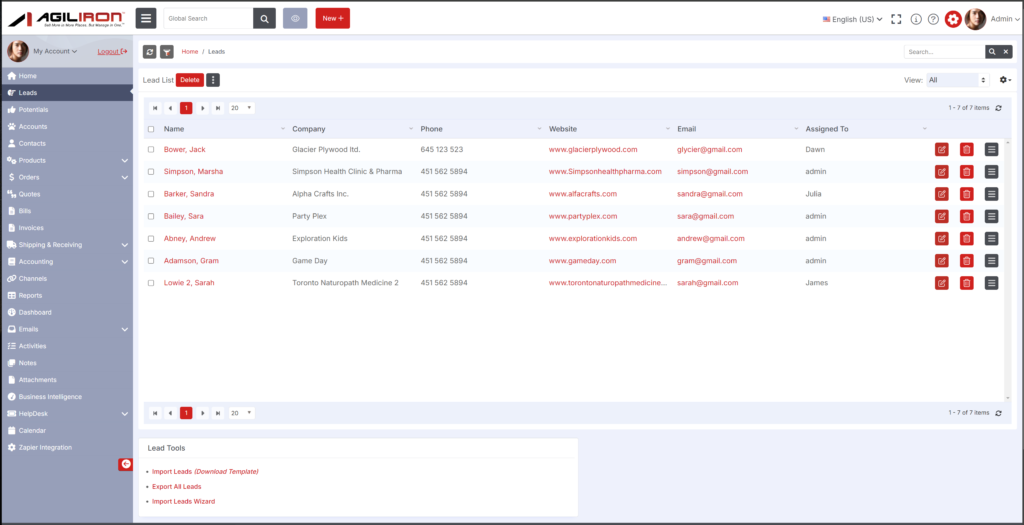
Task: Open row menu for Adamson, Gram
Action: [x=991, y=261]
